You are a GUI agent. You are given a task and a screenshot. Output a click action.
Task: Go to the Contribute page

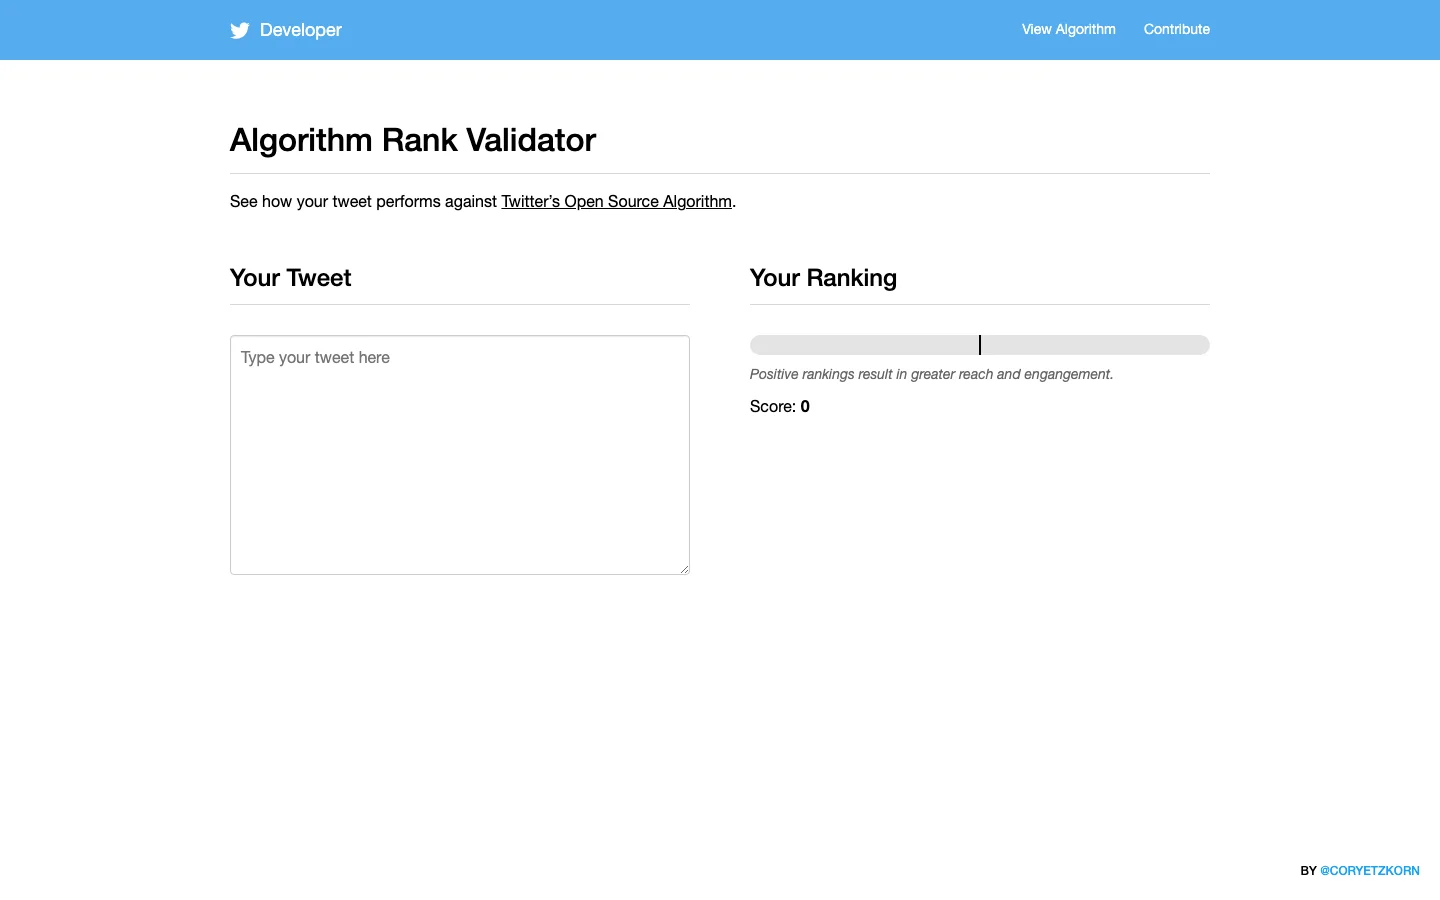click(1176, 29)
